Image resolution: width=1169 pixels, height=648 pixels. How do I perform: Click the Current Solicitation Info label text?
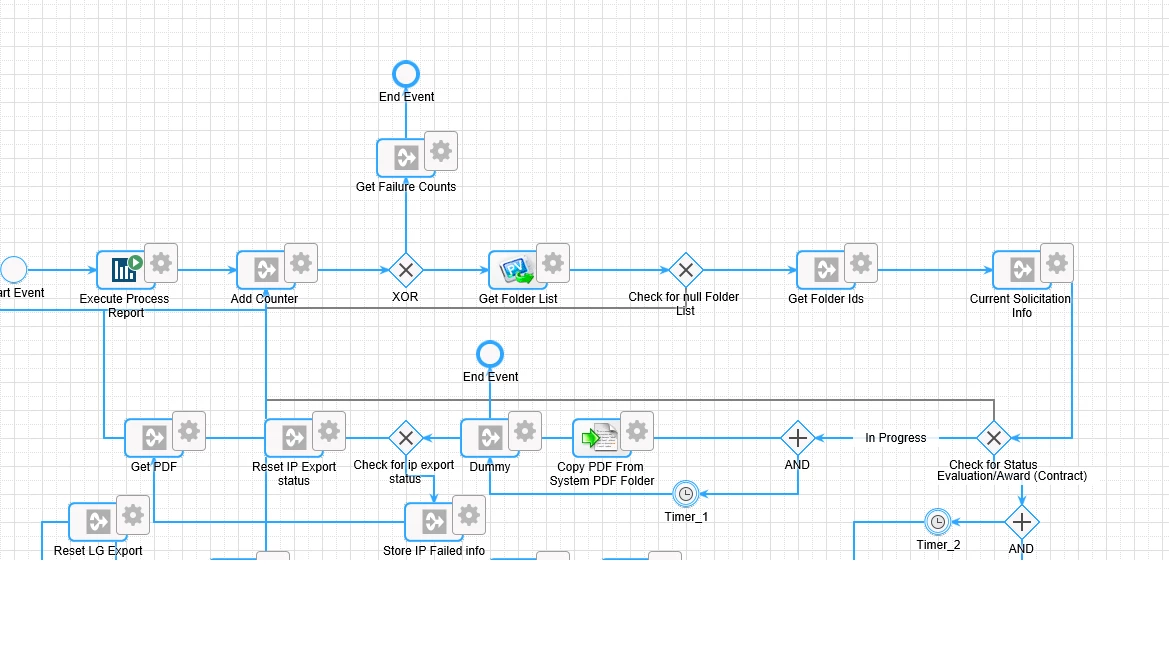click(1020, 306)
